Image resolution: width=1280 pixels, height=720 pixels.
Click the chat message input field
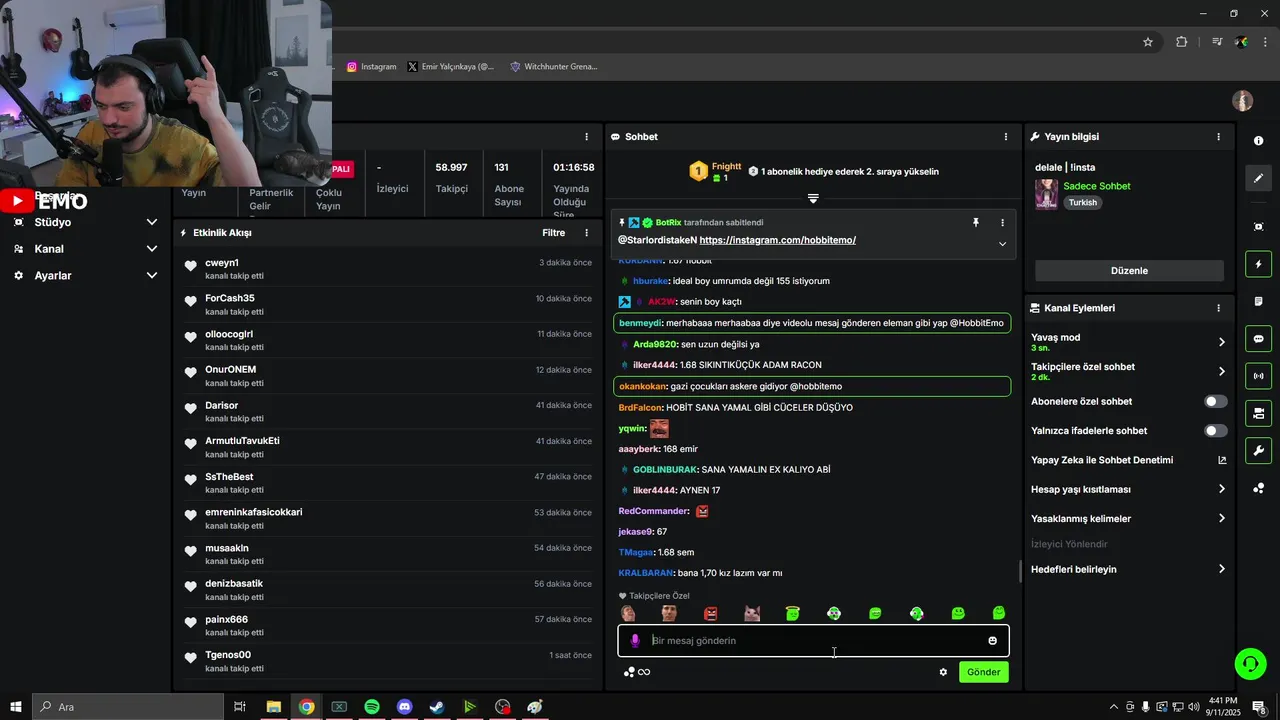coord(813,641)
